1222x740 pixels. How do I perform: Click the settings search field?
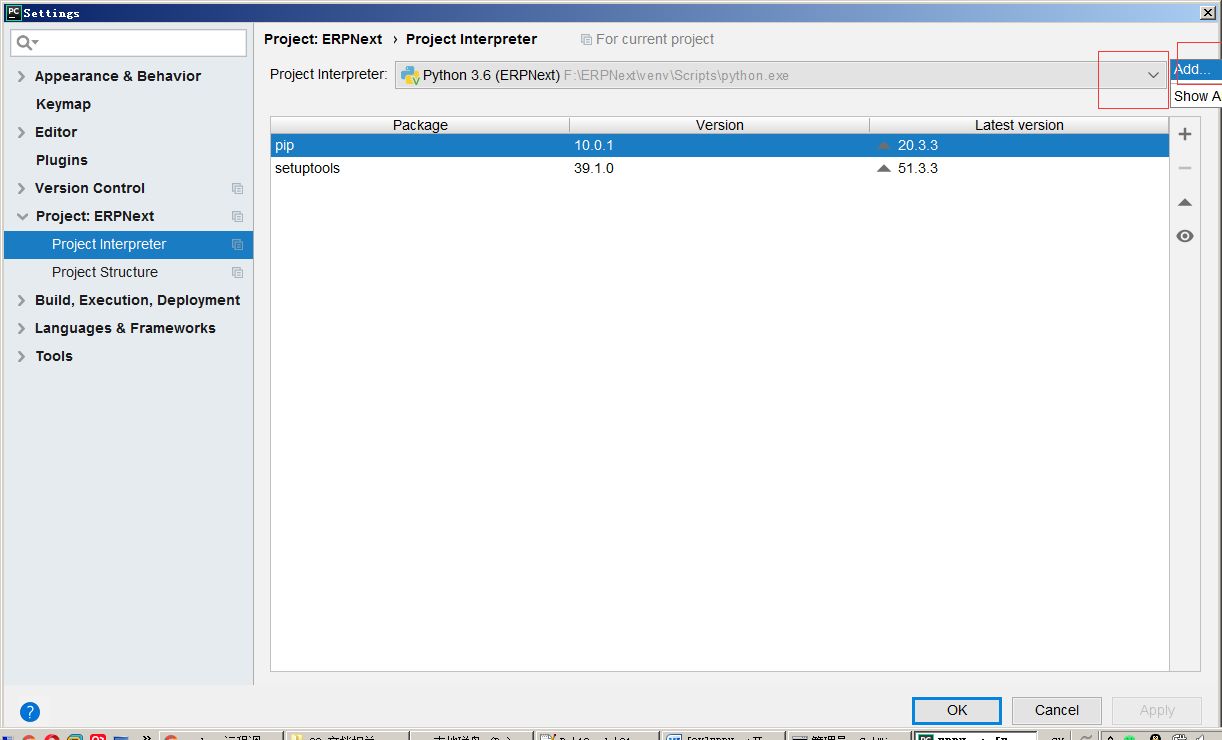click(128, 42)
